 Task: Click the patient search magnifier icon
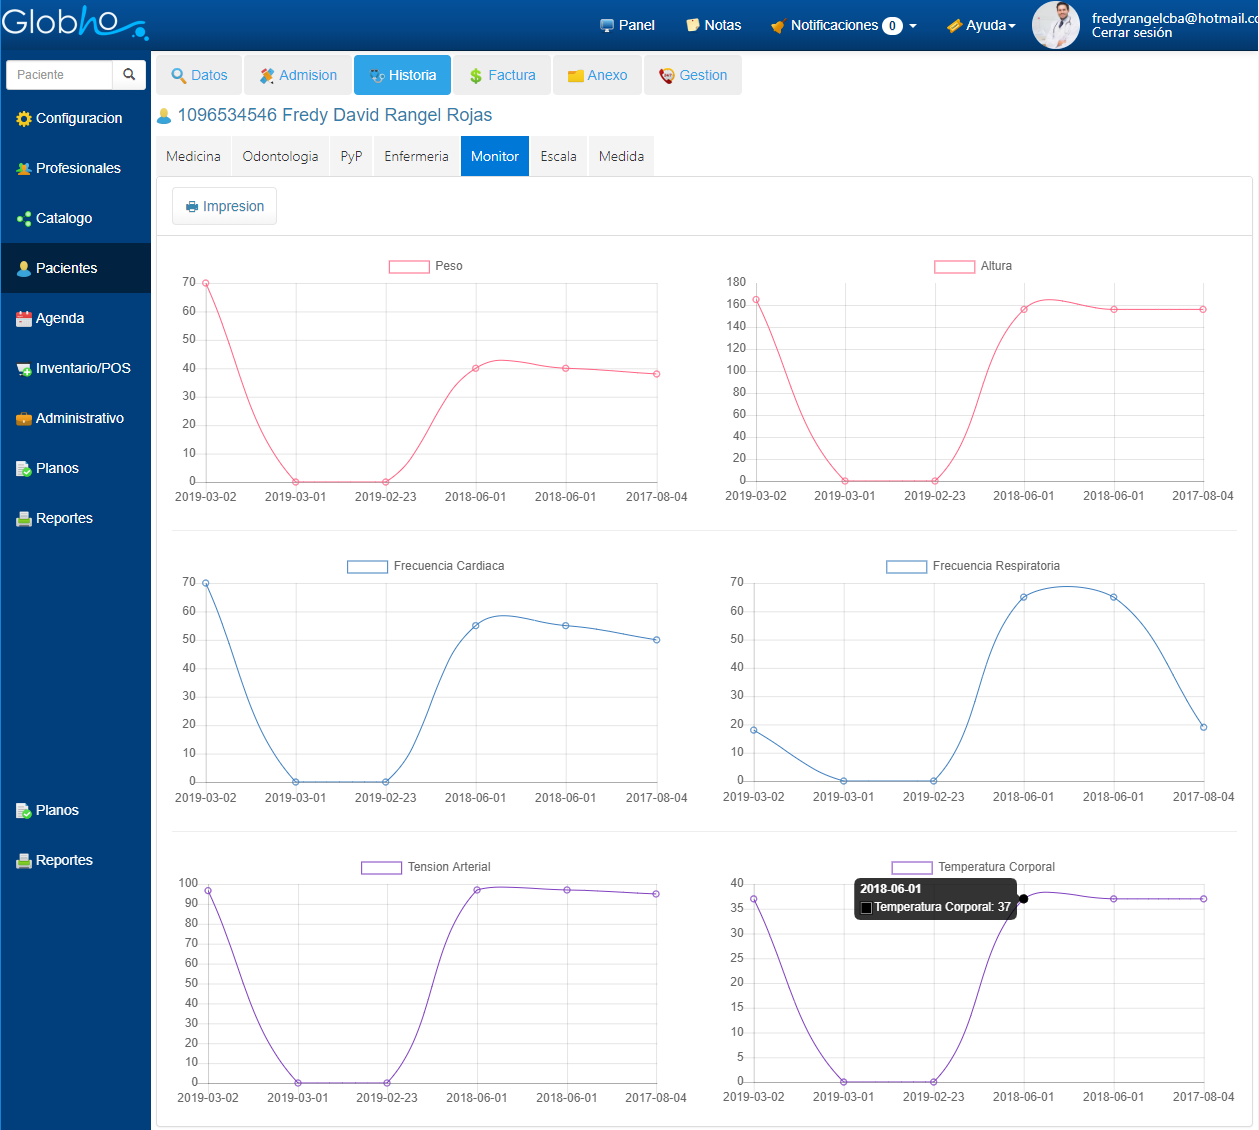tap(129, 75)
